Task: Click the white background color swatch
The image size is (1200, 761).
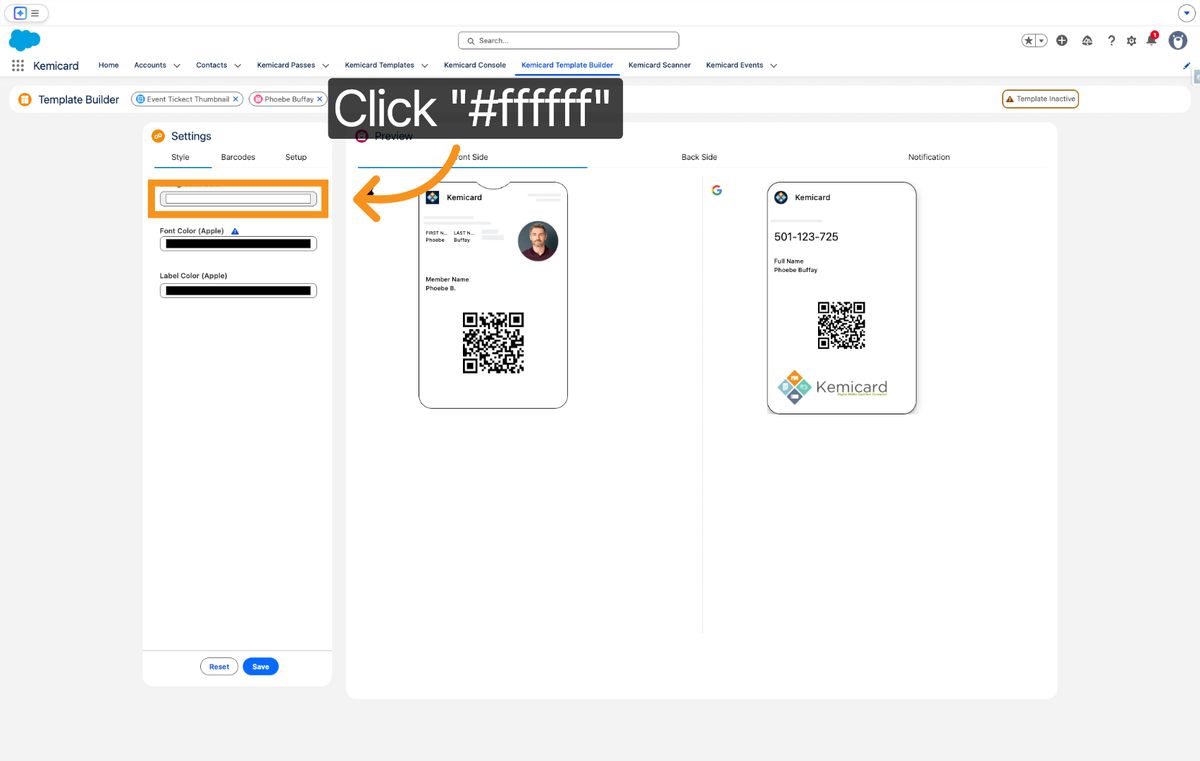Action: (238, 199)
